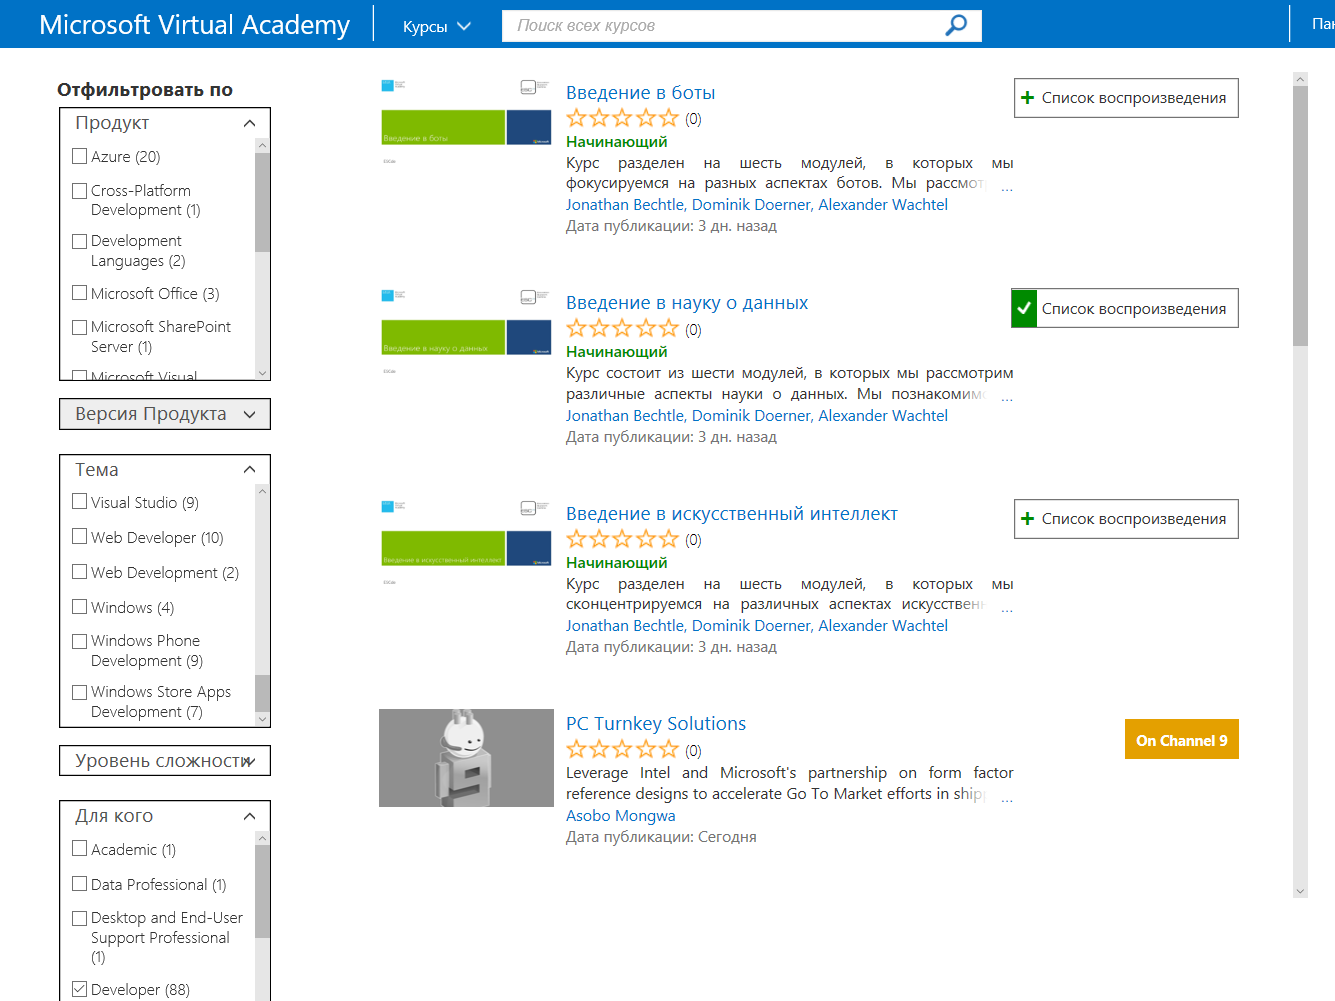Check Desktop and End-User Support Professional filter
Image resolution: width=1335 pixels, height=1001 pixels.
click(x=80, y=918)
